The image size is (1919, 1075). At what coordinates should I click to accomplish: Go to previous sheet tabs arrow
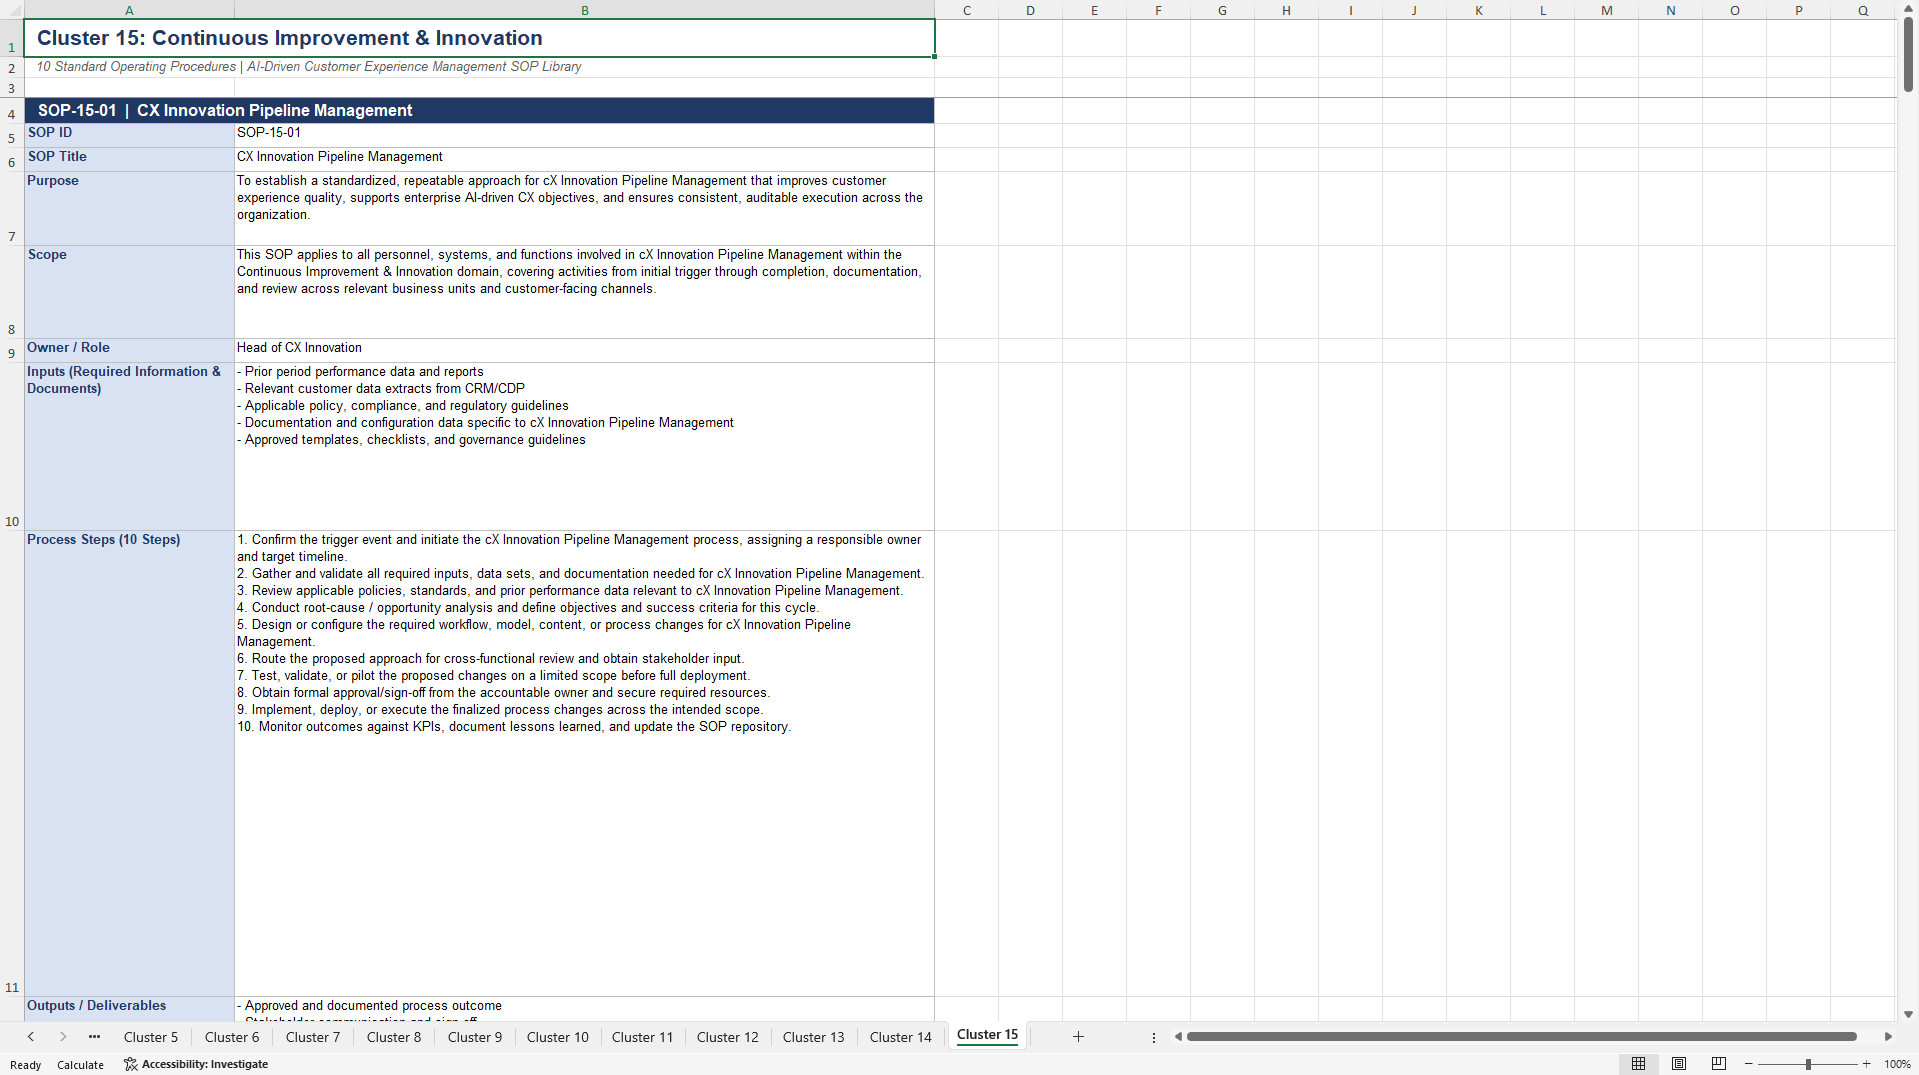pos(31,1037)
